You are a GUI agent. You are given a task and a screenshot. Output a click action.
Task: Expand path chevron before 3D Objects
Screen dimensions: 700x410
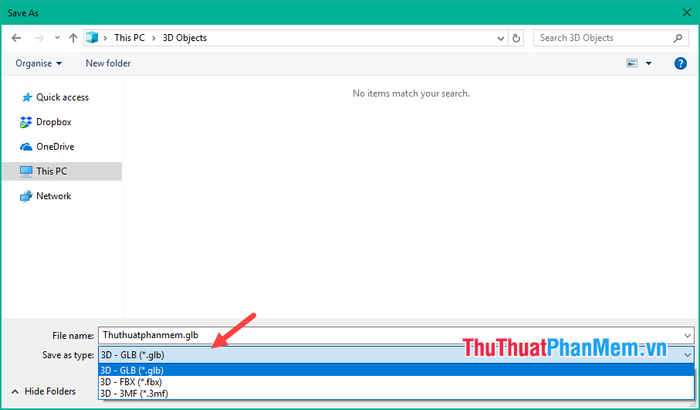click(x=154, y=38)
